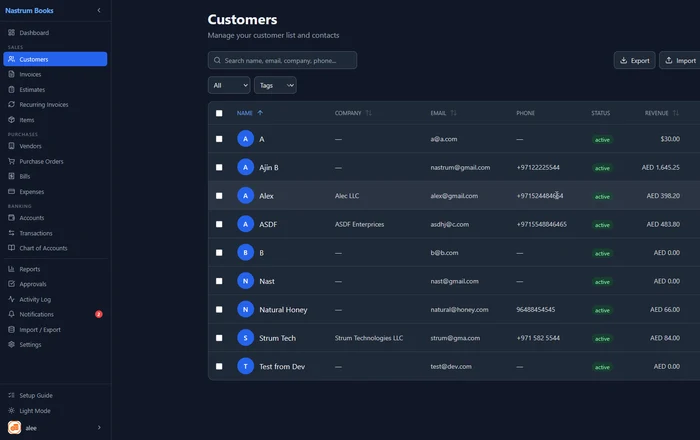The image size is (700, 440).
Task: Click the Setup Guide checklist icon
Action: pyautogui.click(x=12, y=395)
